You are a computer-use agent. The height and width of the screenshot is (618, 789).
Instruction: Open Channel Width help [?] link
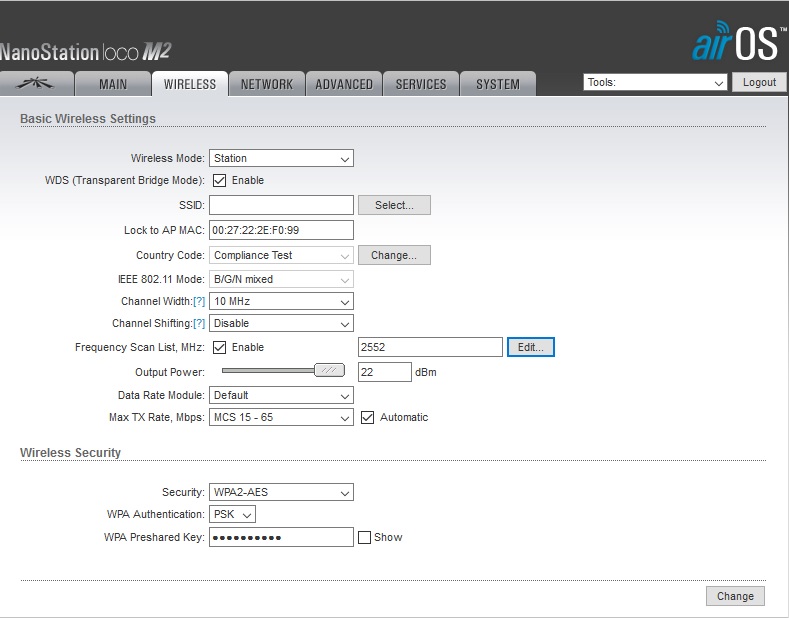click(x=198, y=301)
